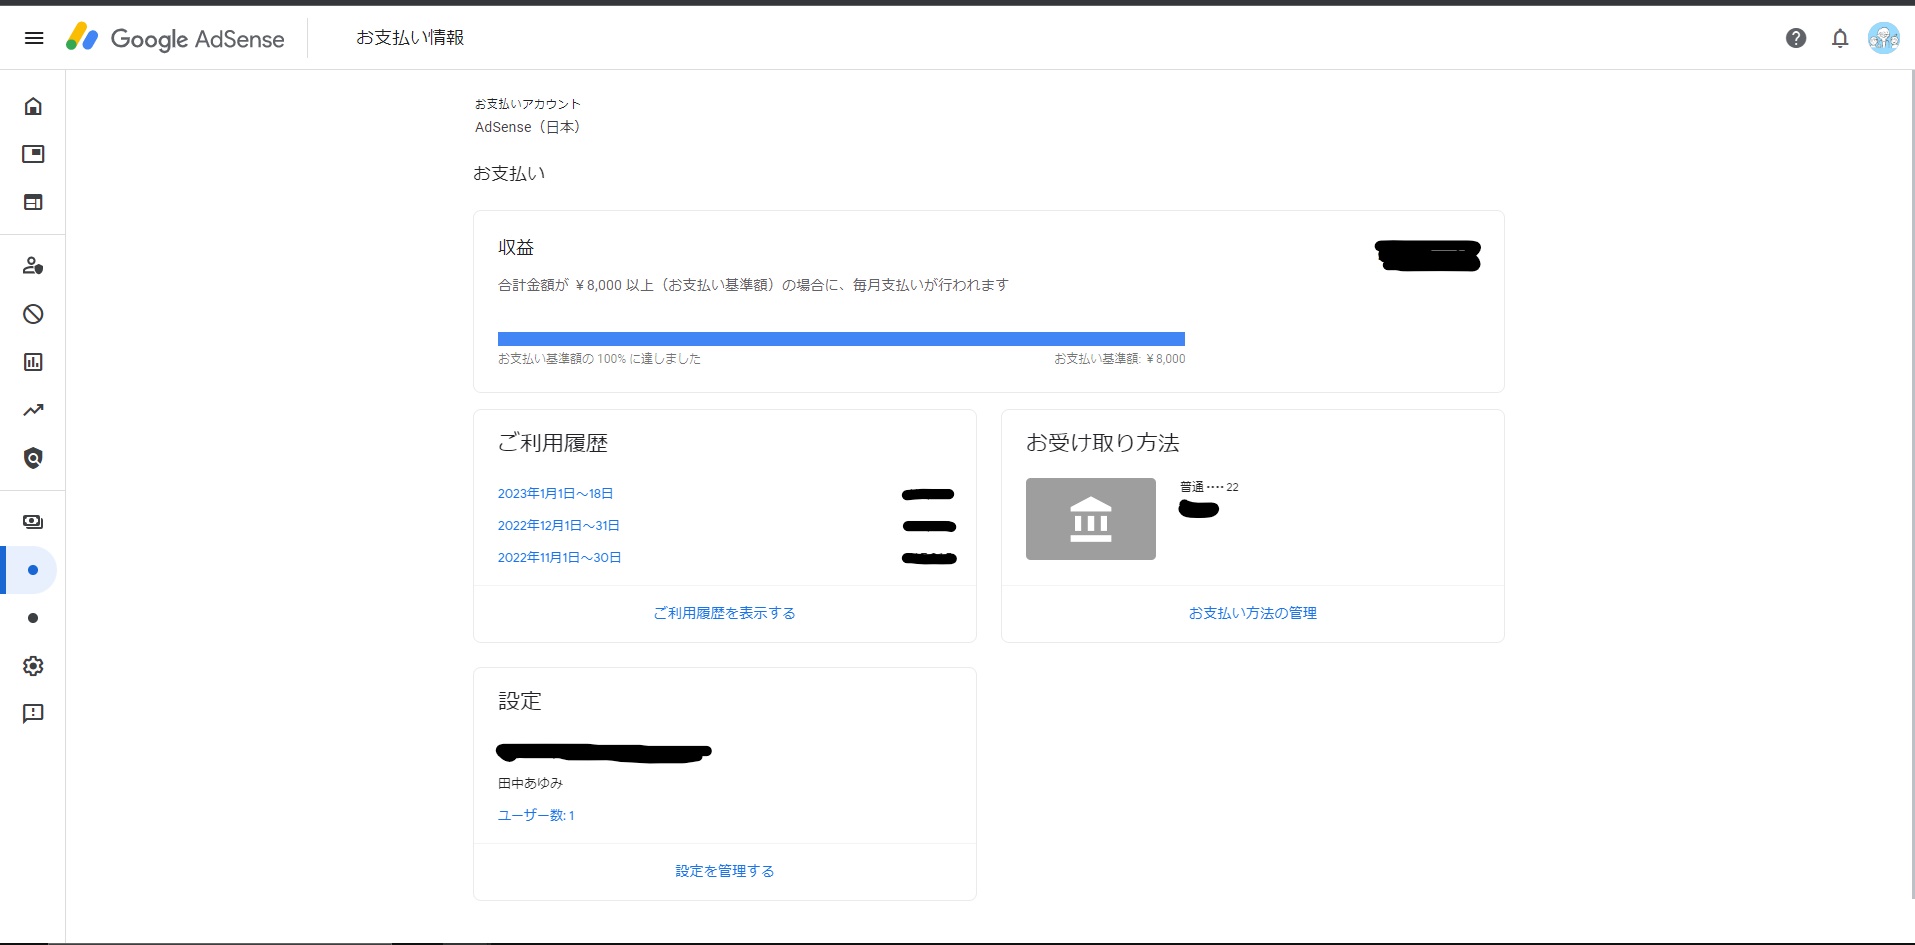This screenshot has width=1915, height=945.
Task: Open the Account settings gear icon
Action: point(33,666)
